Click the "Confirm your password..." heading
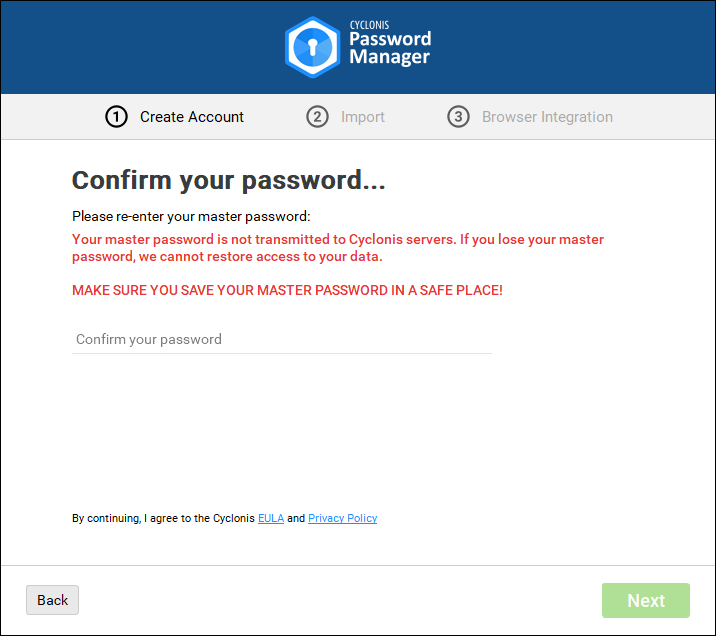 coord(229,180)
